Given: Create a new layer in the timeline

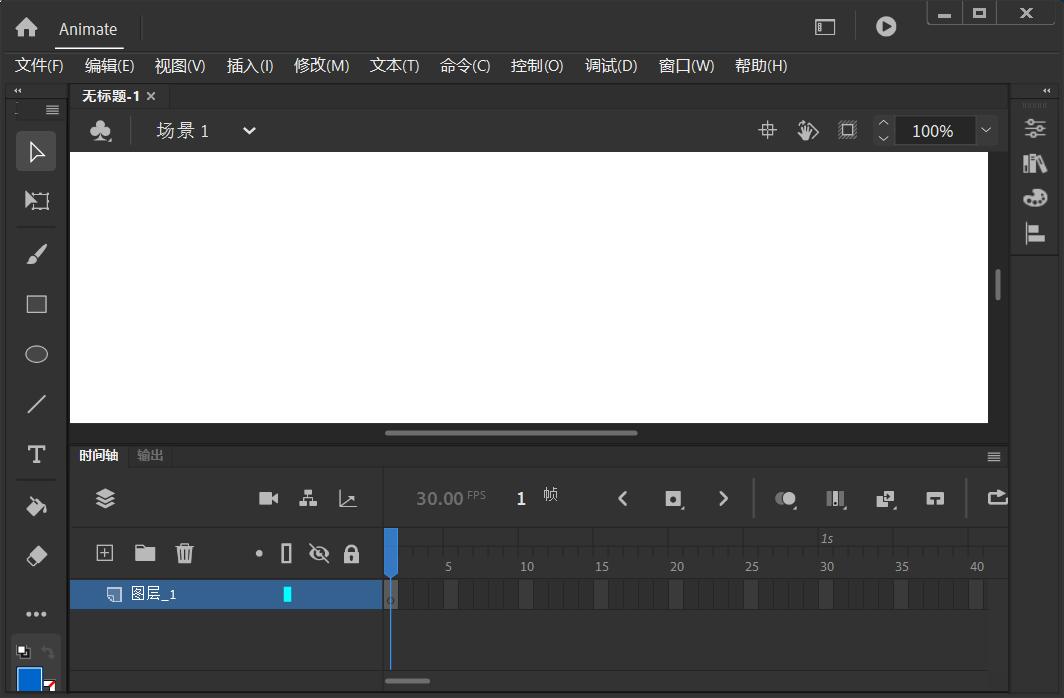Looking at the screenshot, I should [x=104, y=553].
